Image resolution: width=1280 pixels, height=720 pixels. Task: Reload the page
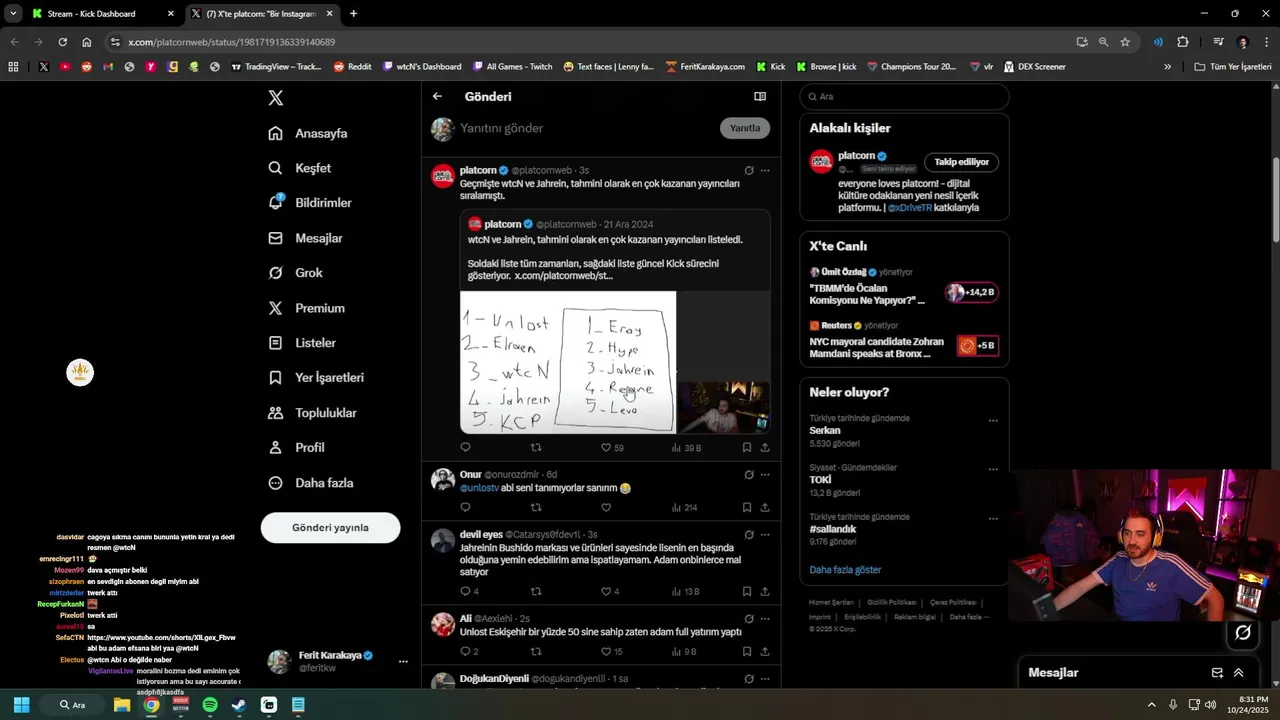click(62, 42)
